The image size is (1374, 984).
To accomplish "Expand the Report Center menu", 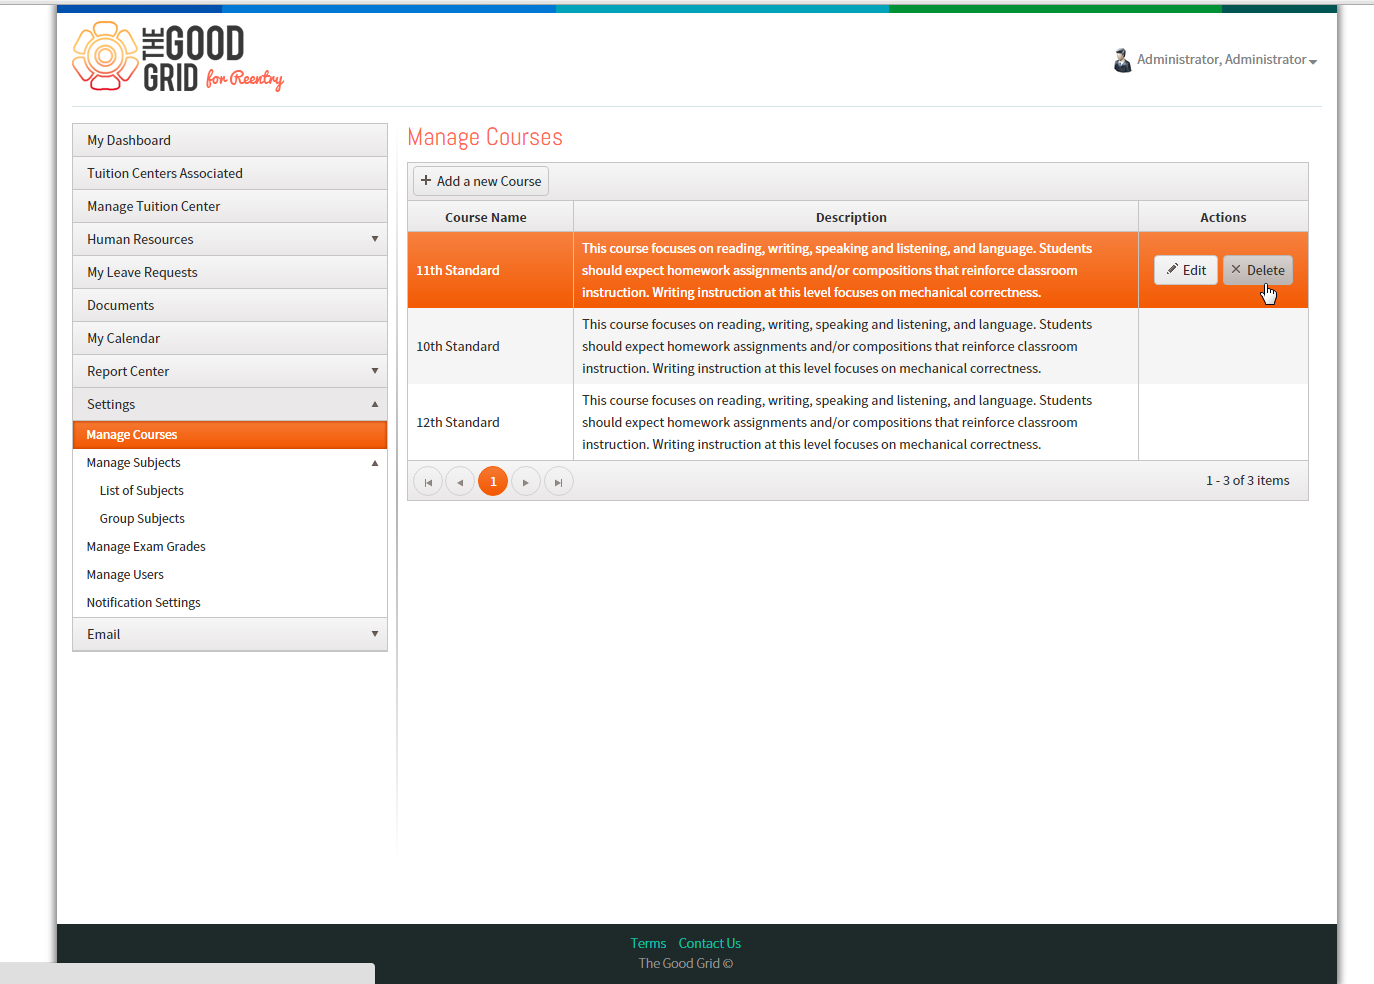I will pos(230,371).
